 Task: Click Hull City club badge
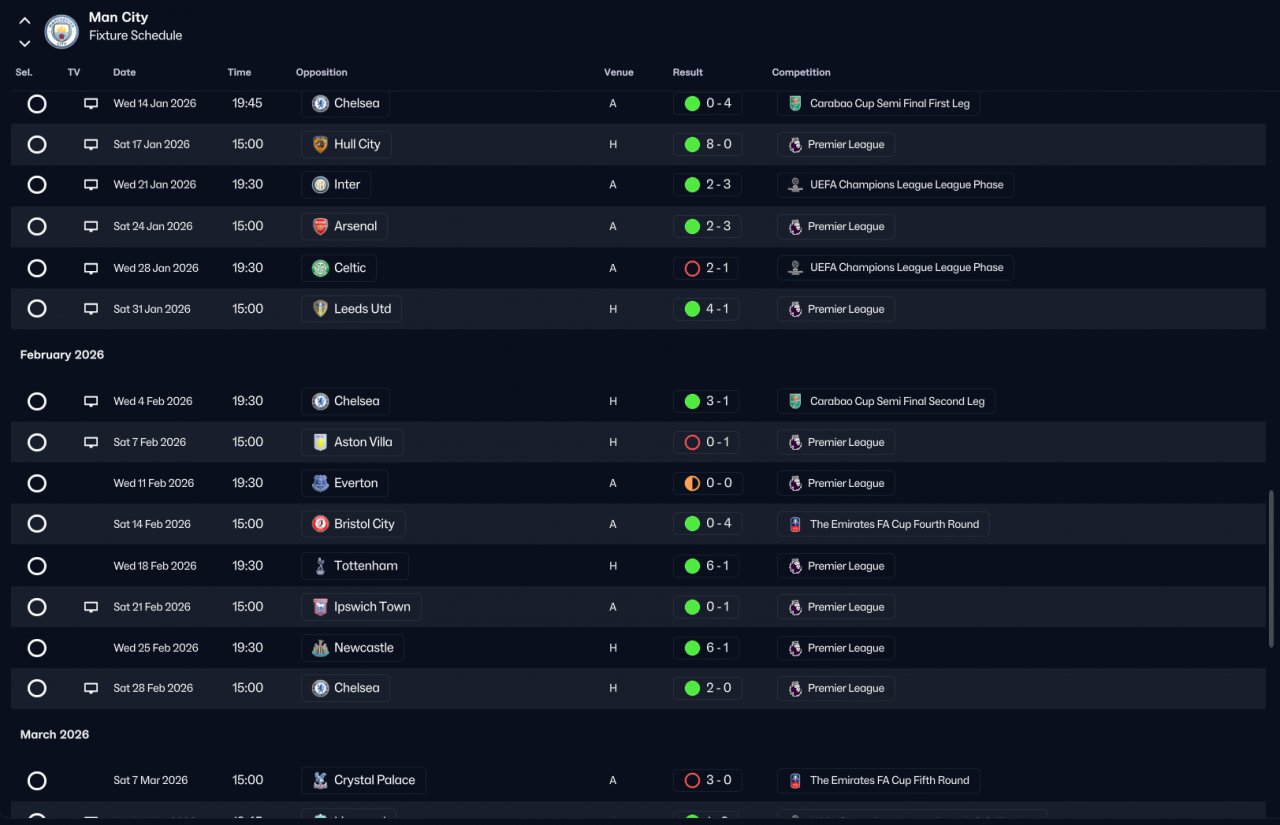320,144
